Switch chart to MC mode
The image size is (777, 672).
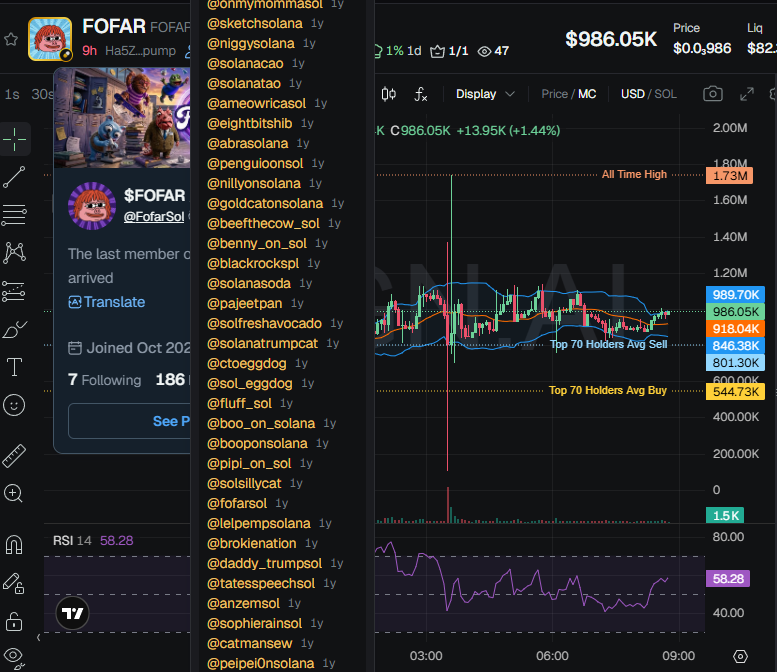[587, 94]
